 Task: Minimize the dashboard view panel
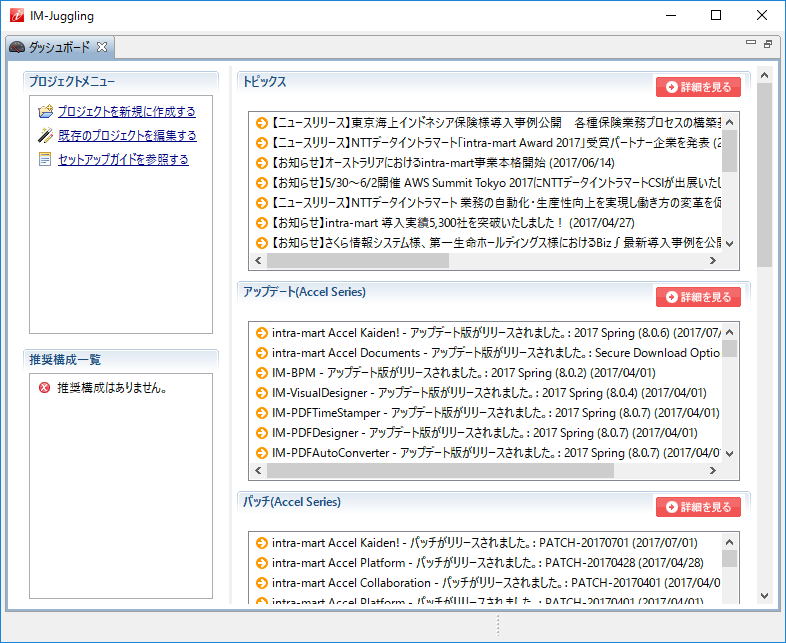tap(751, 43)
